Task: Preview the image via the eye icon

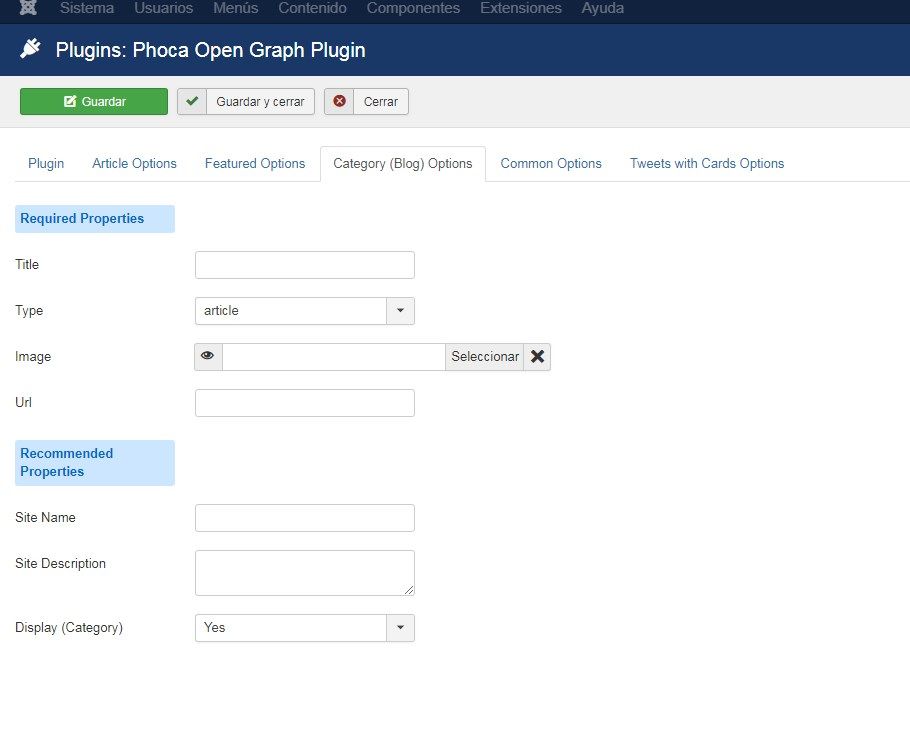Action: point(208,356)
